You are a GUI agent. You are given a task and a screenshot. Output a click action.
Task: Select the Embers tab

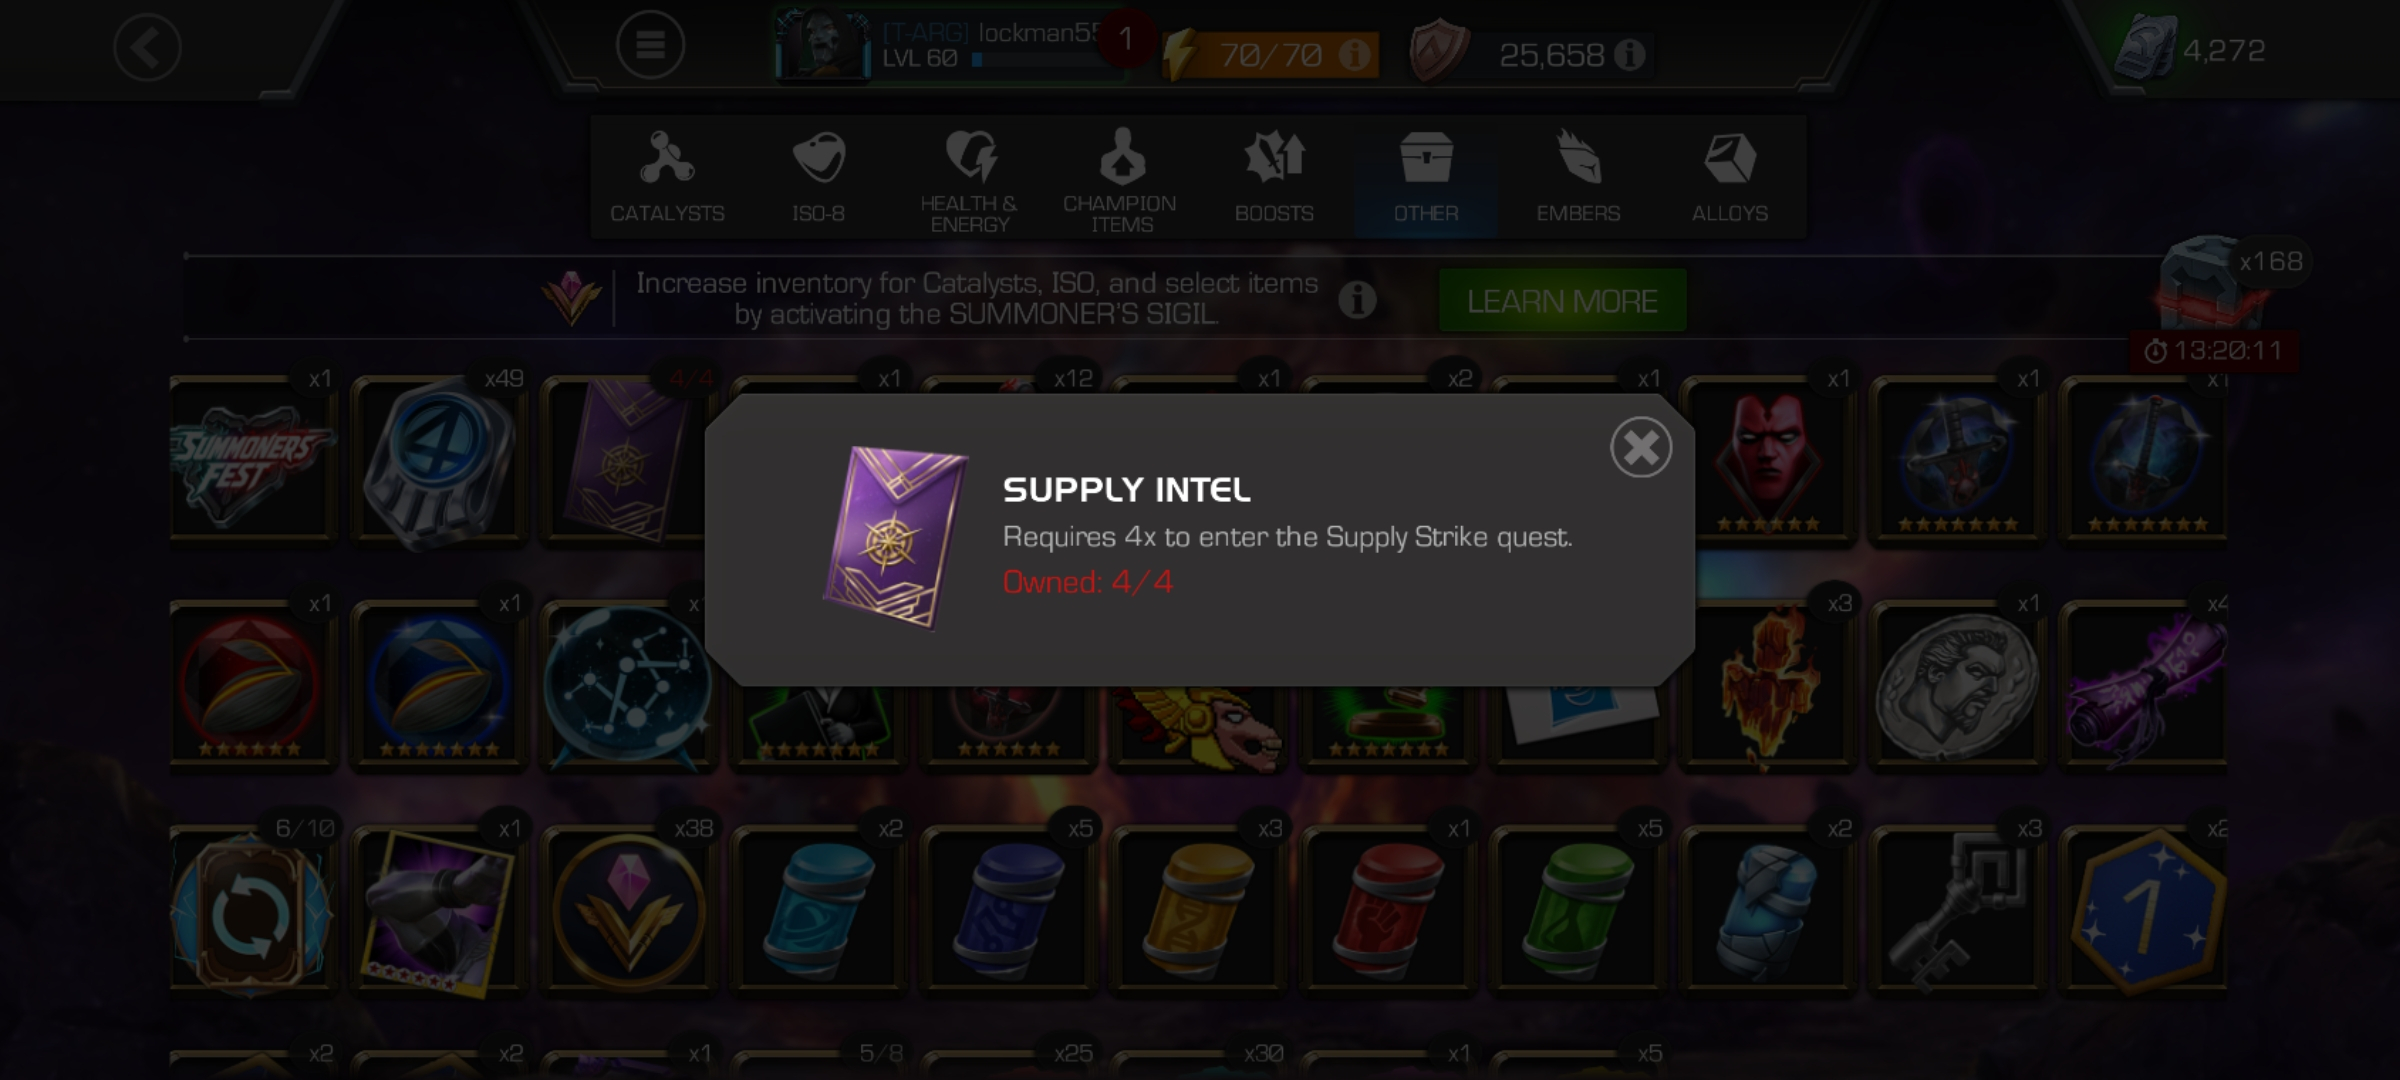point(1577,177)
